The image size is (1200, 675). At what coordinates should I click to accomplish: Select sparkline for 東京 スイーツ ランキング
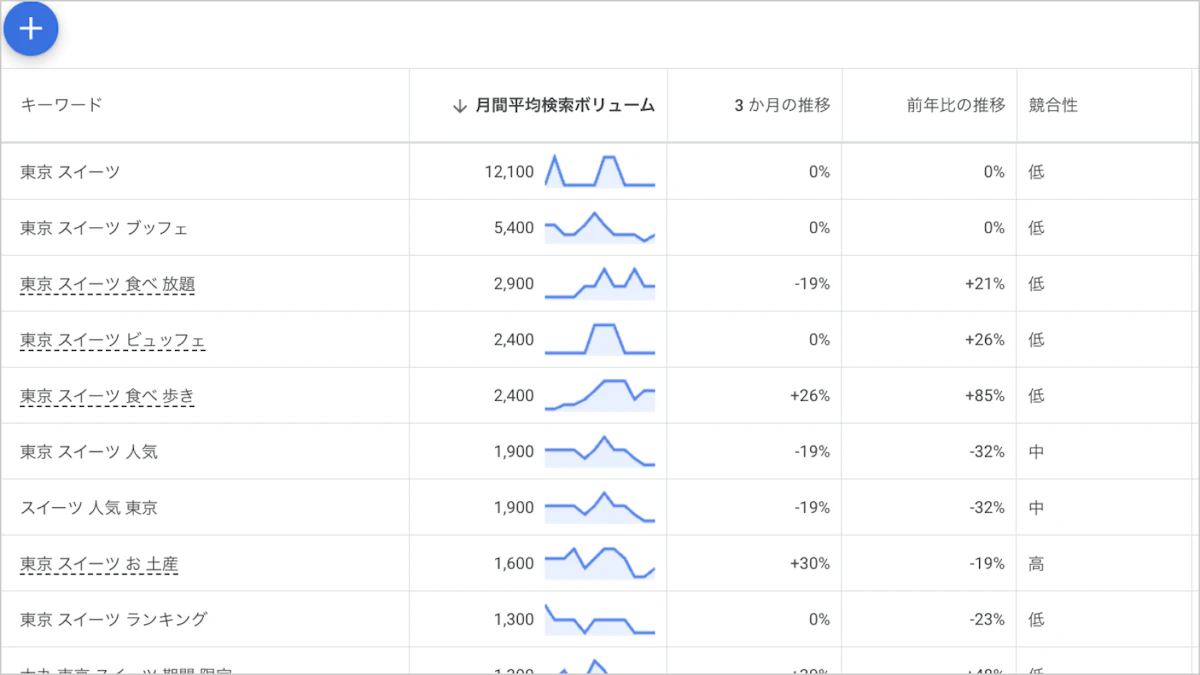(600, 619)
